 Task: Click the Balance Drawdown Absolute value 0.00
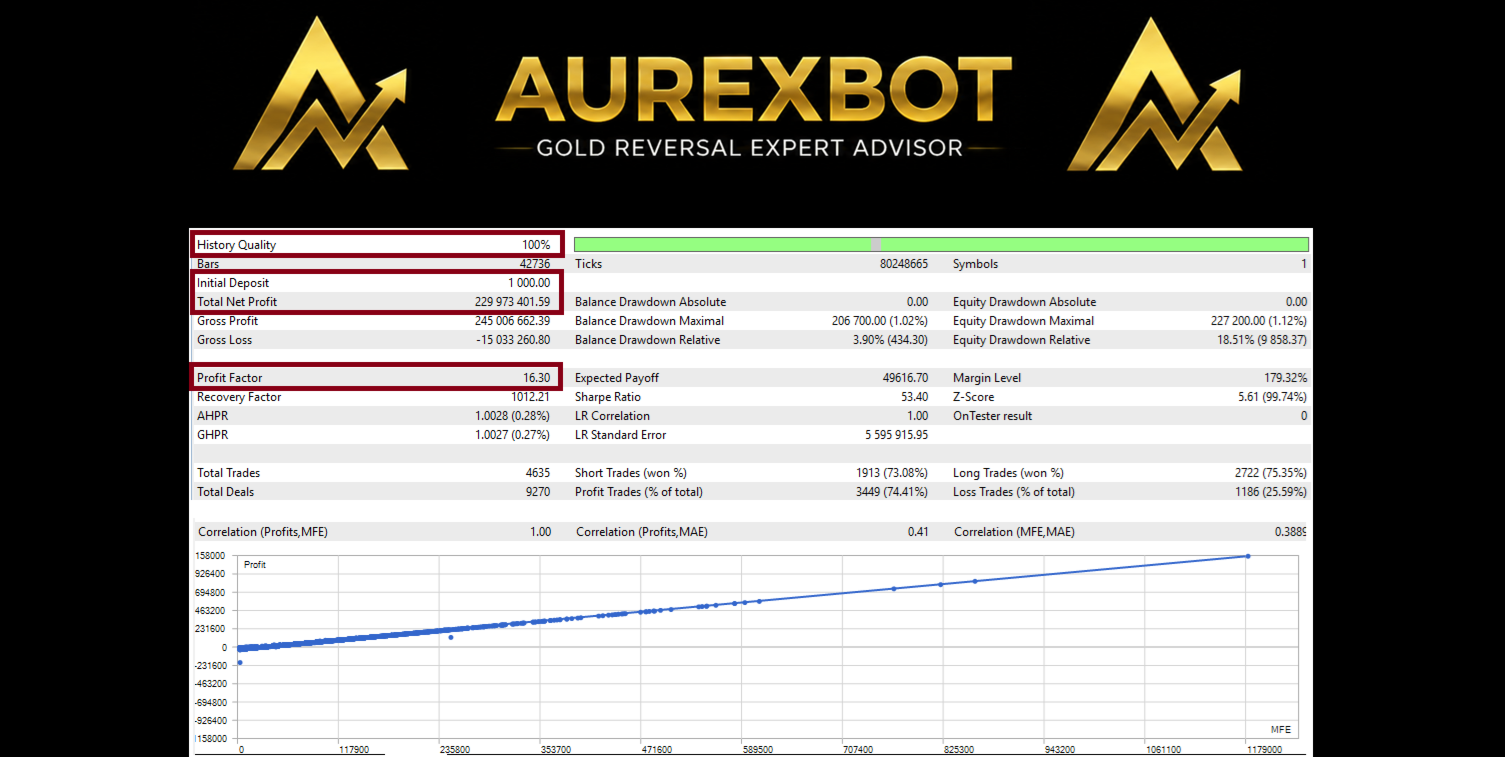[917, 302]
